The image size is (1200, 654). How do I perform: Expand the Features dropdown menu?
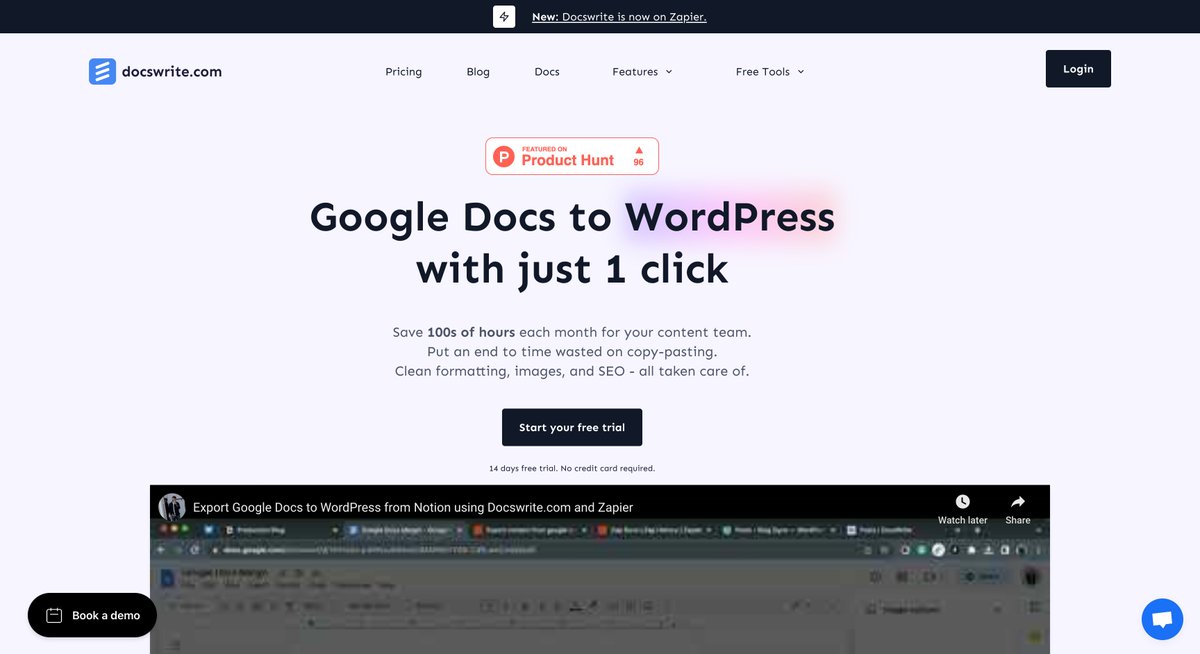coord(642,72)
